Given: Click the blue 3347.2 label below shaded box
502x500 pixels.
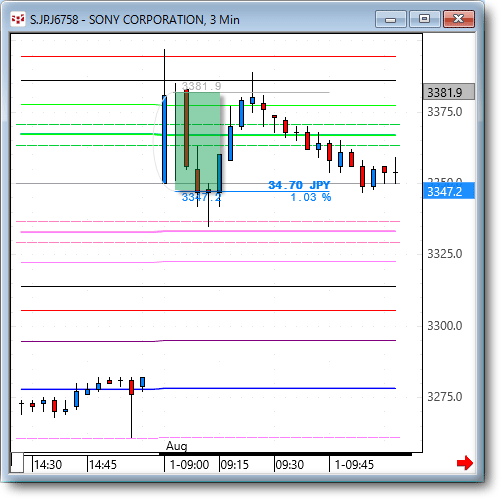Looking at the screenshot, I should pyautogui.click(x=201, y=197).
